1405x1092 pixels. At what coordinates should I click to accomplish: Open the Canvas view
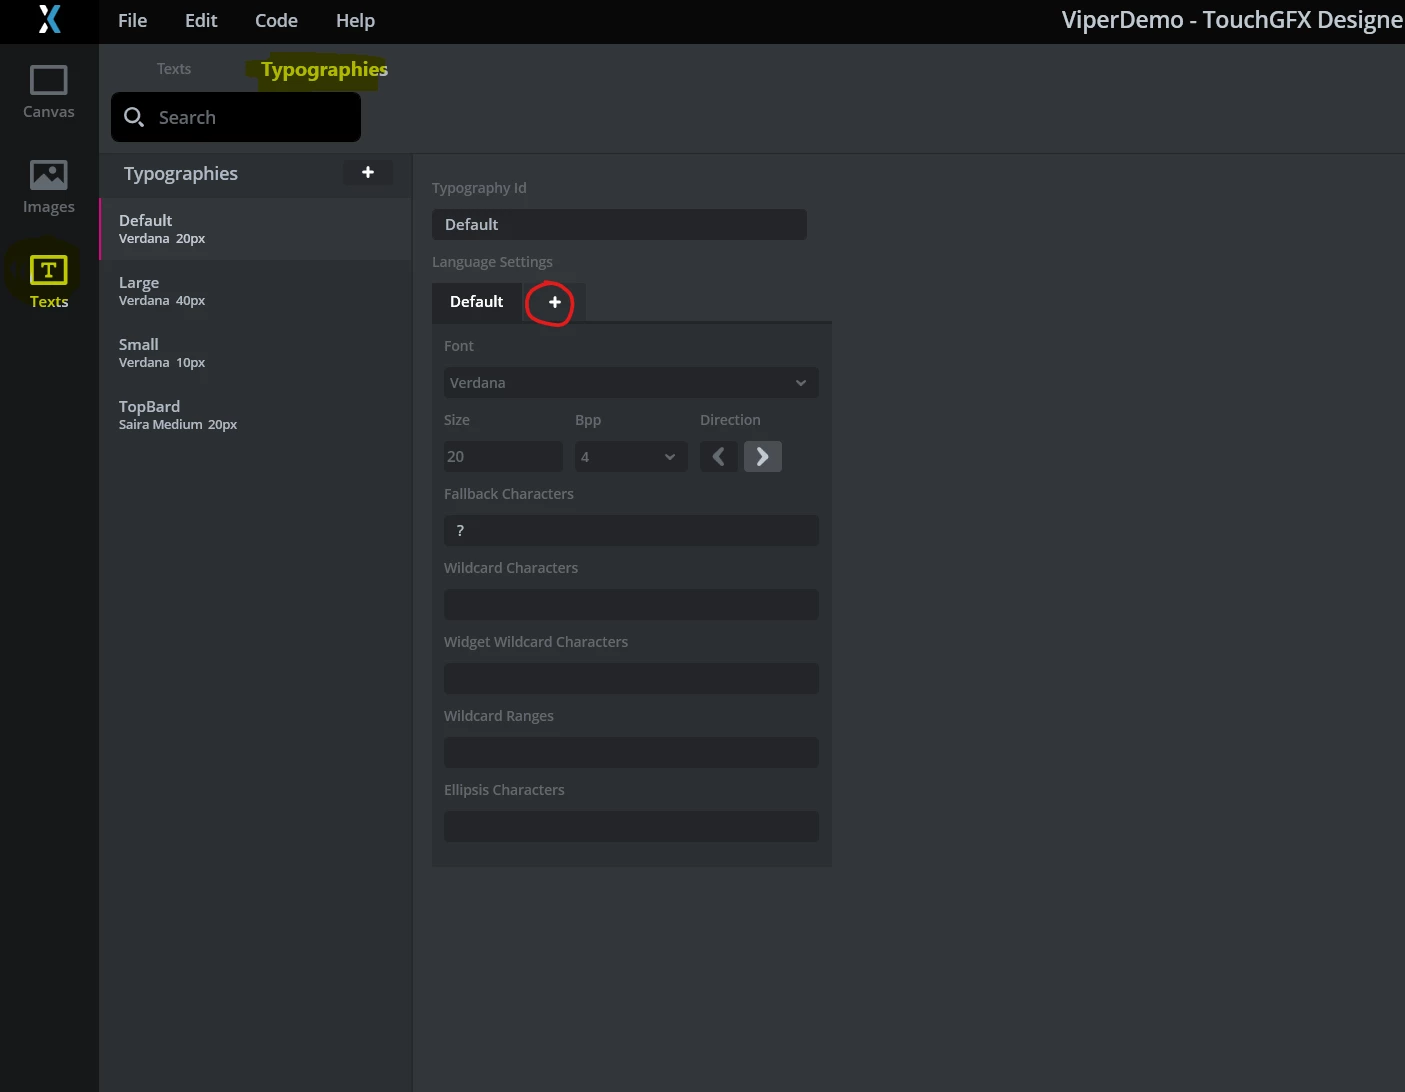pyautogui.click(x=49, y=92)
